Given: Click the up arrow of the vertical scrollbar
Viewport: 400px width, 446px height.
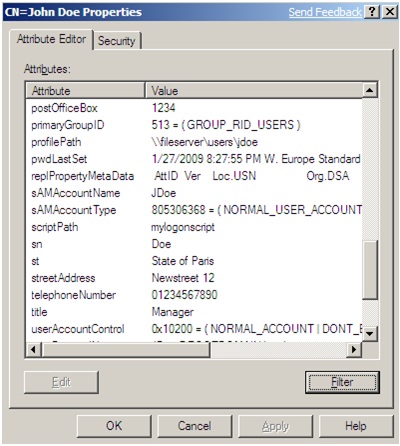Looking at the screenshot, I should click(370, 90).
